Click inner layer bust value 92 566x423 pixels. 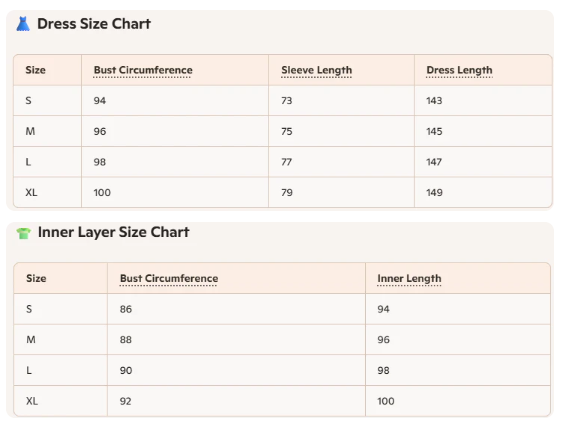click(x=125, y=401)
